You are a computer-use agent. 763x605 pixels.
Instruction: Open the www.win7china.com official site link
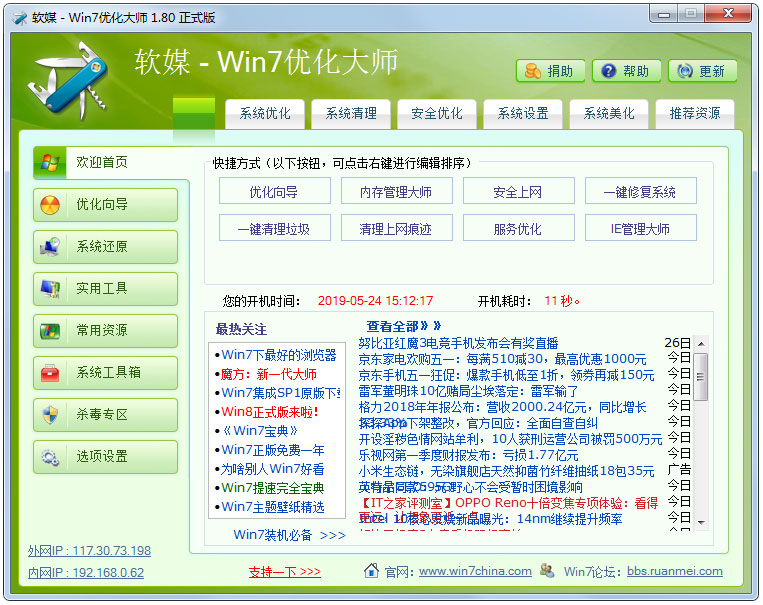475,572
